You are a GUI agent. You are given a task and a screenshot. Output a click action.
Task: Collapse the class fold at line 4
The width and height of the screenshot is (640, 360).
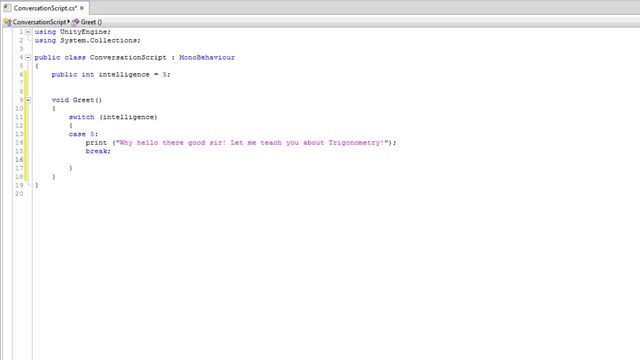click(x=28, y=58)
